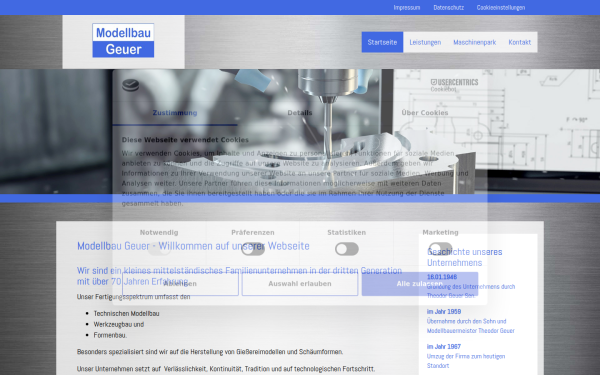
Task: Click the timeline entry Im Jahr 1967
Action: click(444, 346)
